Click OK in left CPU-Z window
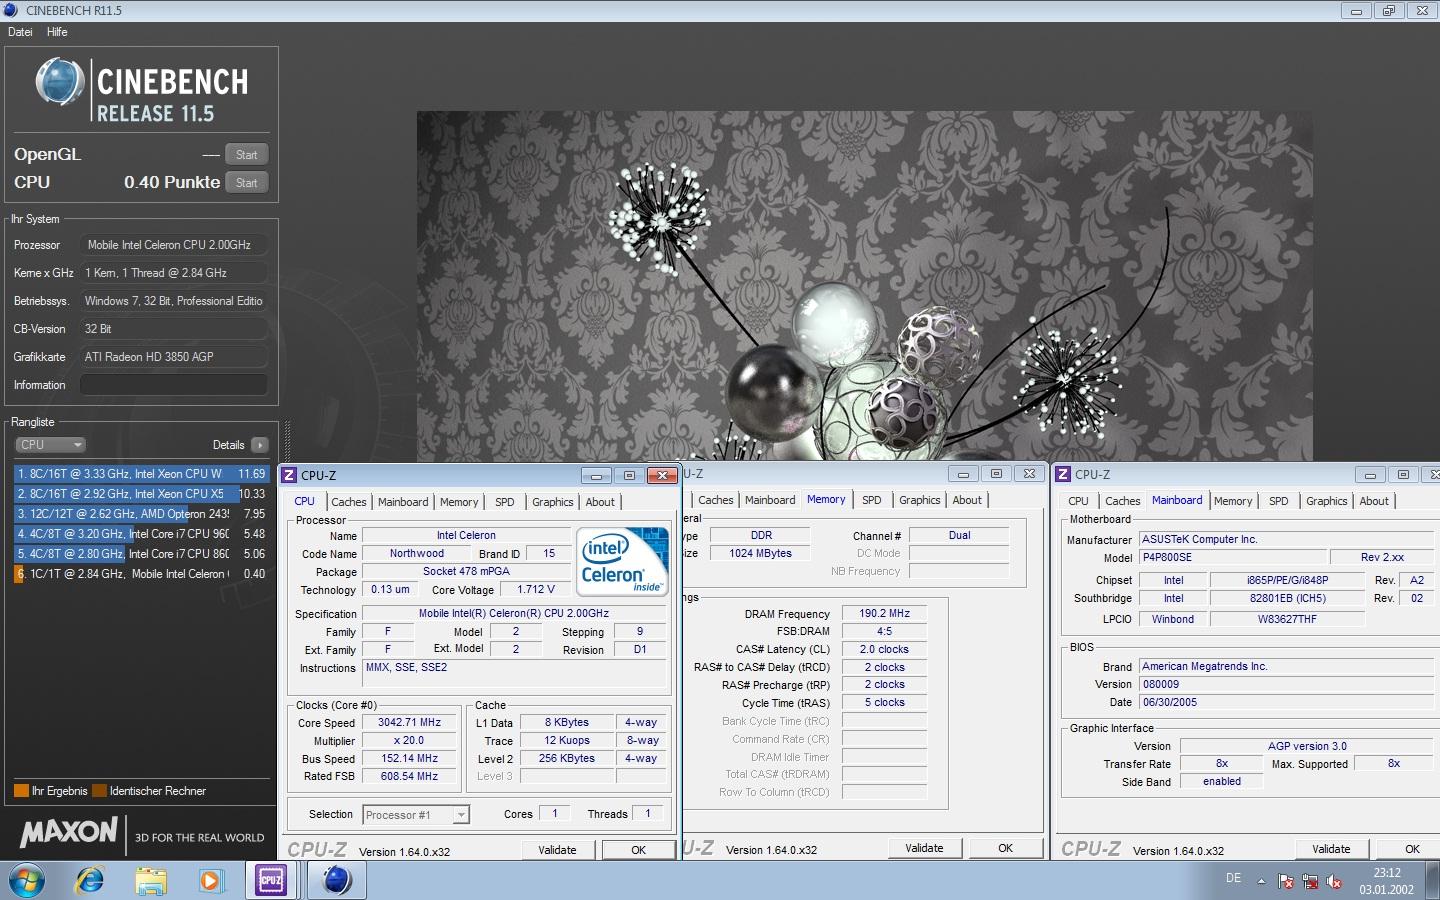1440x900 pixels. pos(638,850)
